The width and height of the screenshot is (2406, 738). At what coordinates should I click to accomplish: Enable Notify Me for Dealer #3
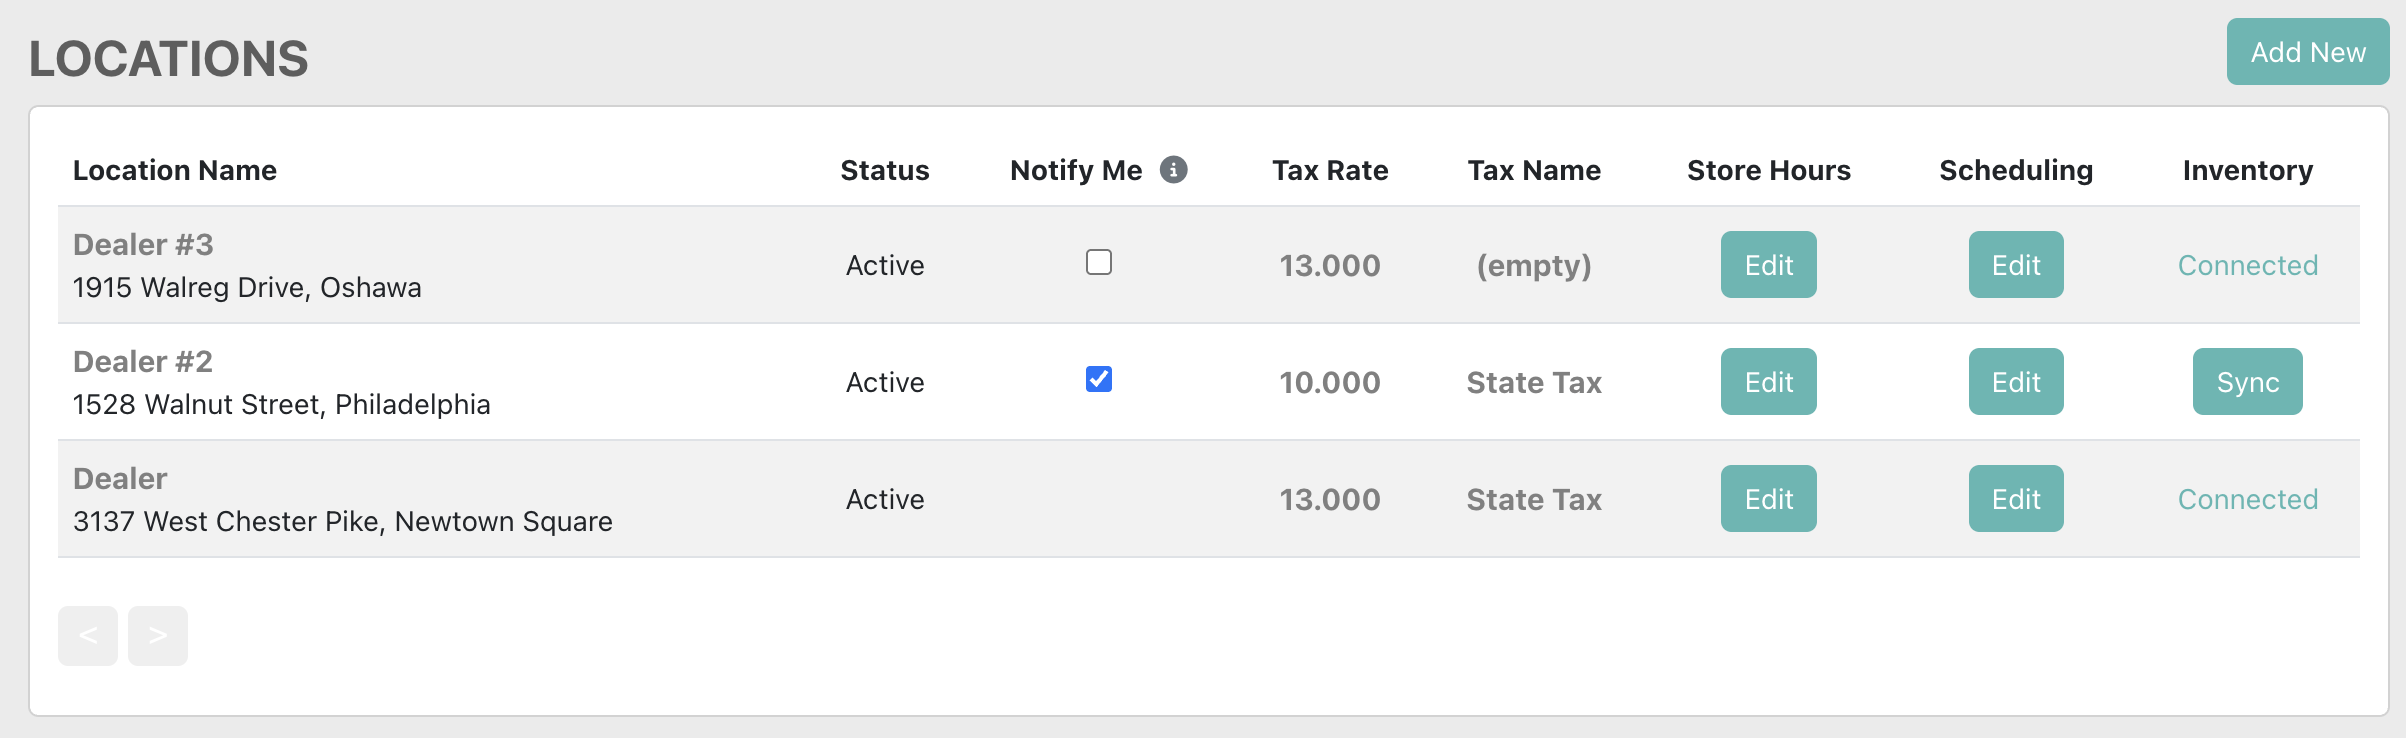point(1099,262)
